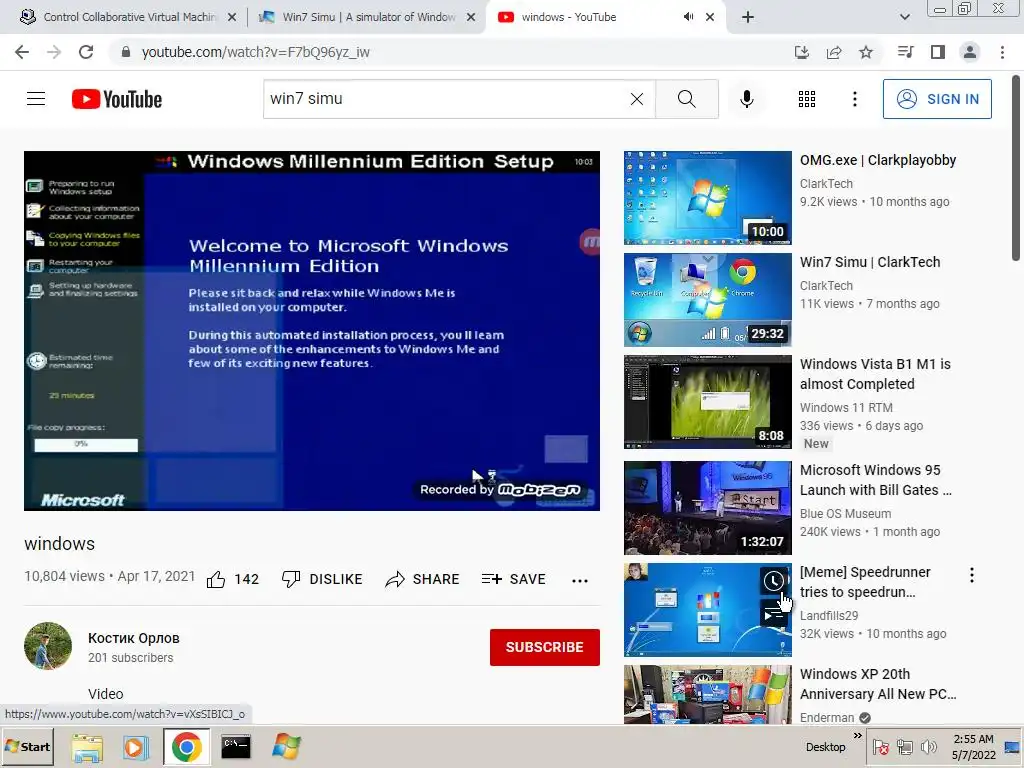Open YouTube settings three-dot menu
The height and width of the screenshot is (768, 1024).
click(x=854, y=99)
